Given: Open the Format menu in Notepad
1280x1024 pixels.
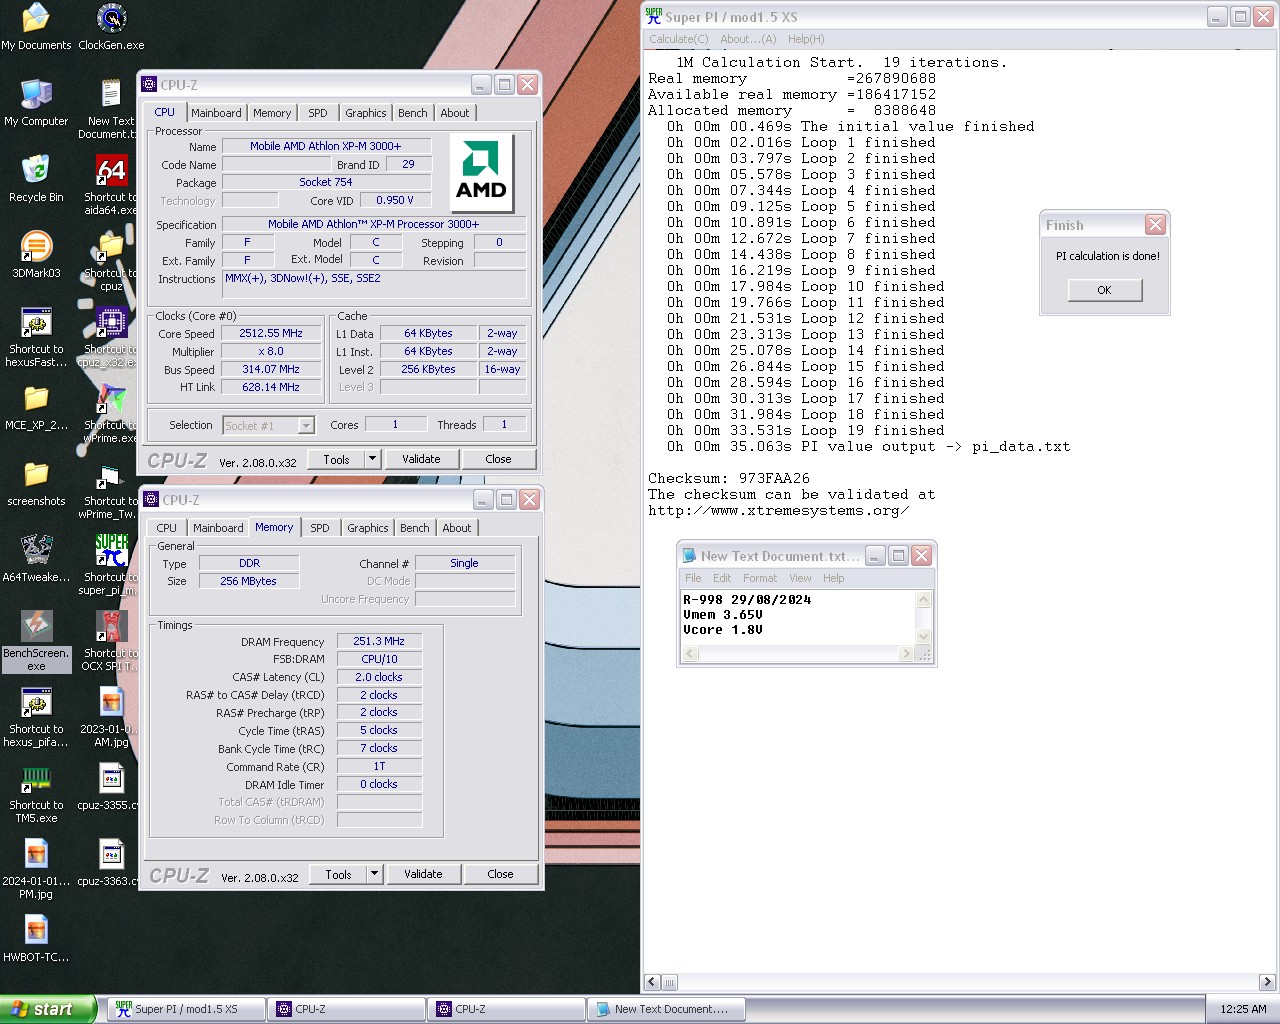Looking at the screenshot, I should click(x=760, y=578).
